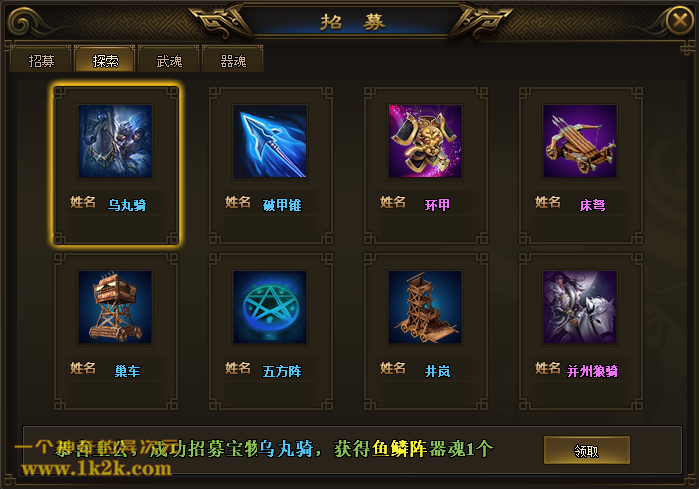Image resolution: width=699 pixels, height=489 pixels.
Task: Switch to the 招募 tab
Action: (41, 60)
